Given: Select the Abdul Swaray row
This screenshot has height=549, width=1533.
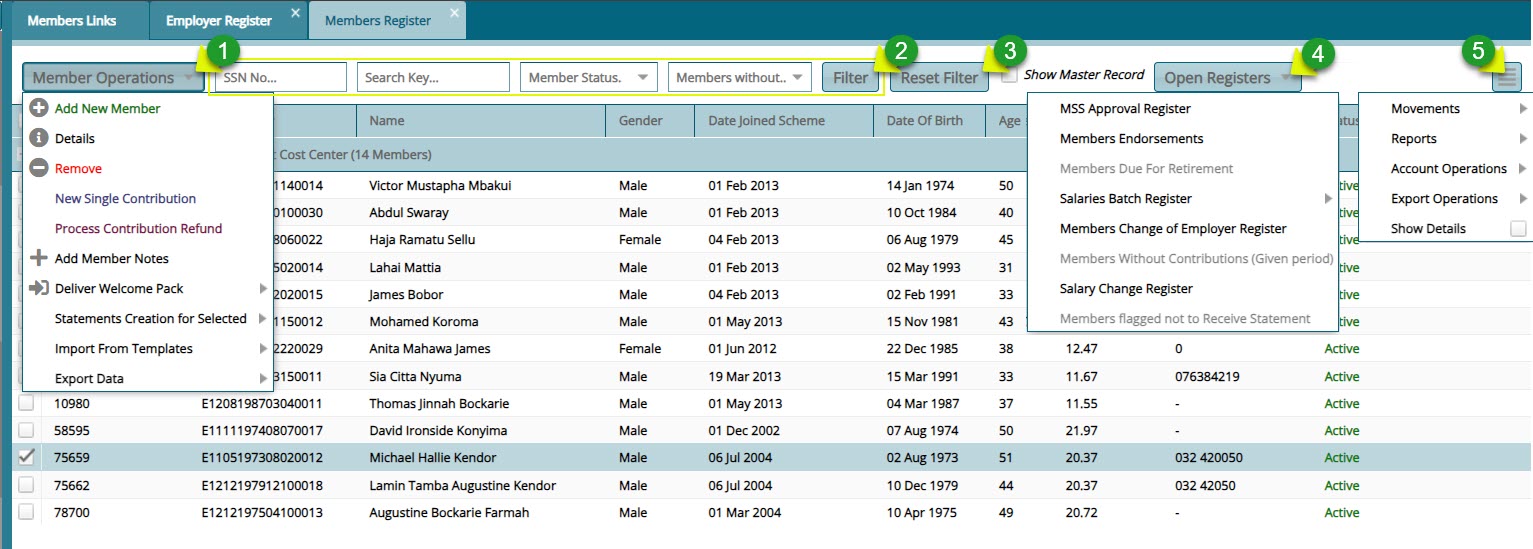Looking at the screenshot, I should click(770, 213).
